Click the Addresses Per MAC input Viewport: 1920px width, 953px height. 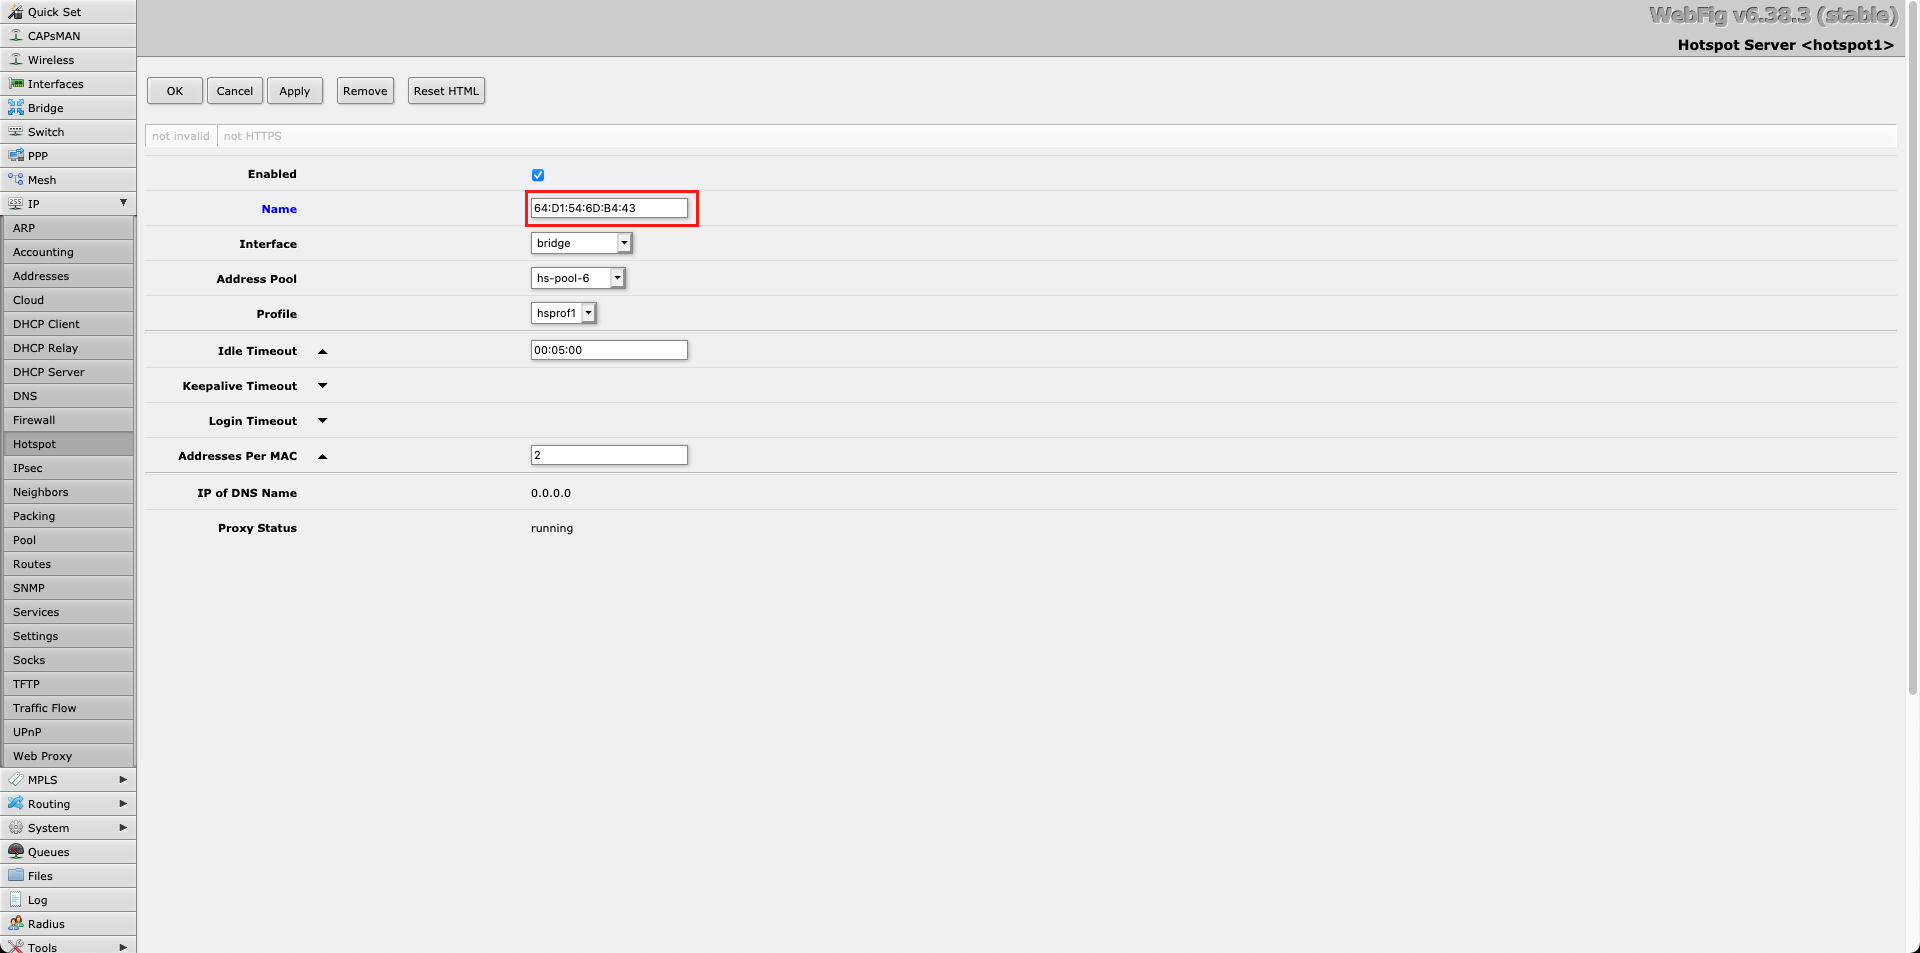(609, 455)
